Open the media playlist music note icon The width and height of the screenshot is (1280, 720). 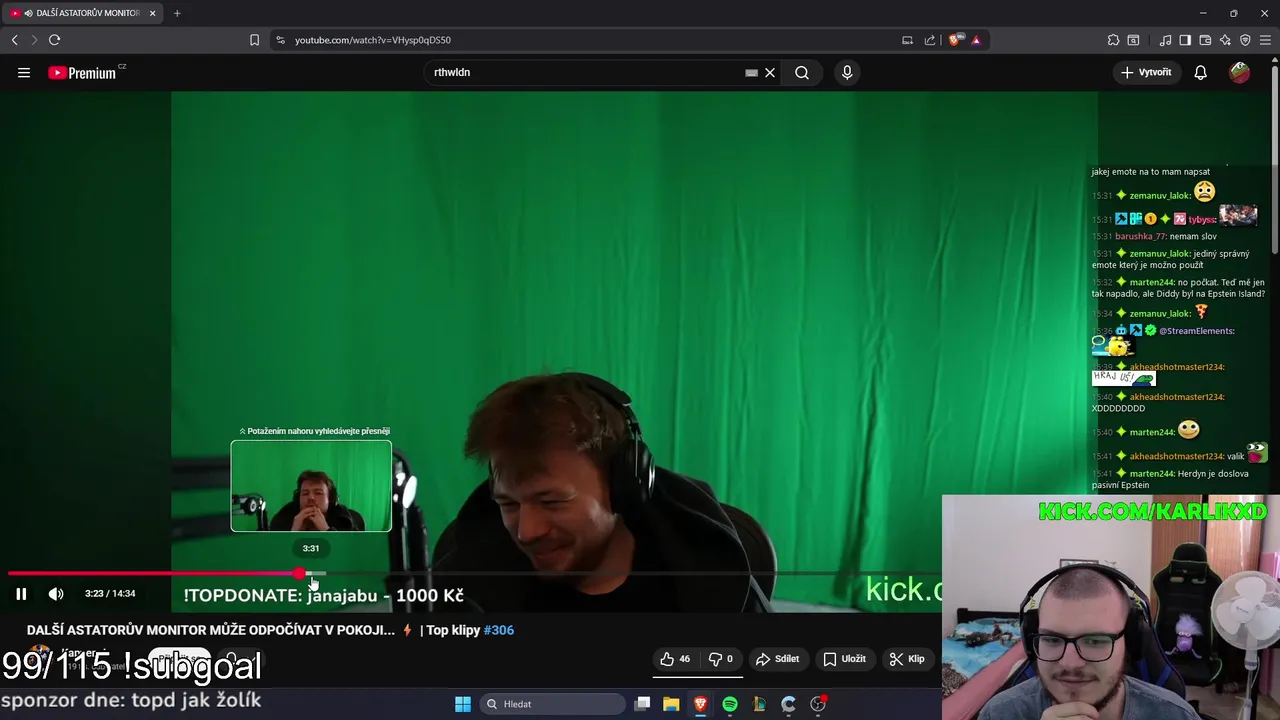(1165, 40)
